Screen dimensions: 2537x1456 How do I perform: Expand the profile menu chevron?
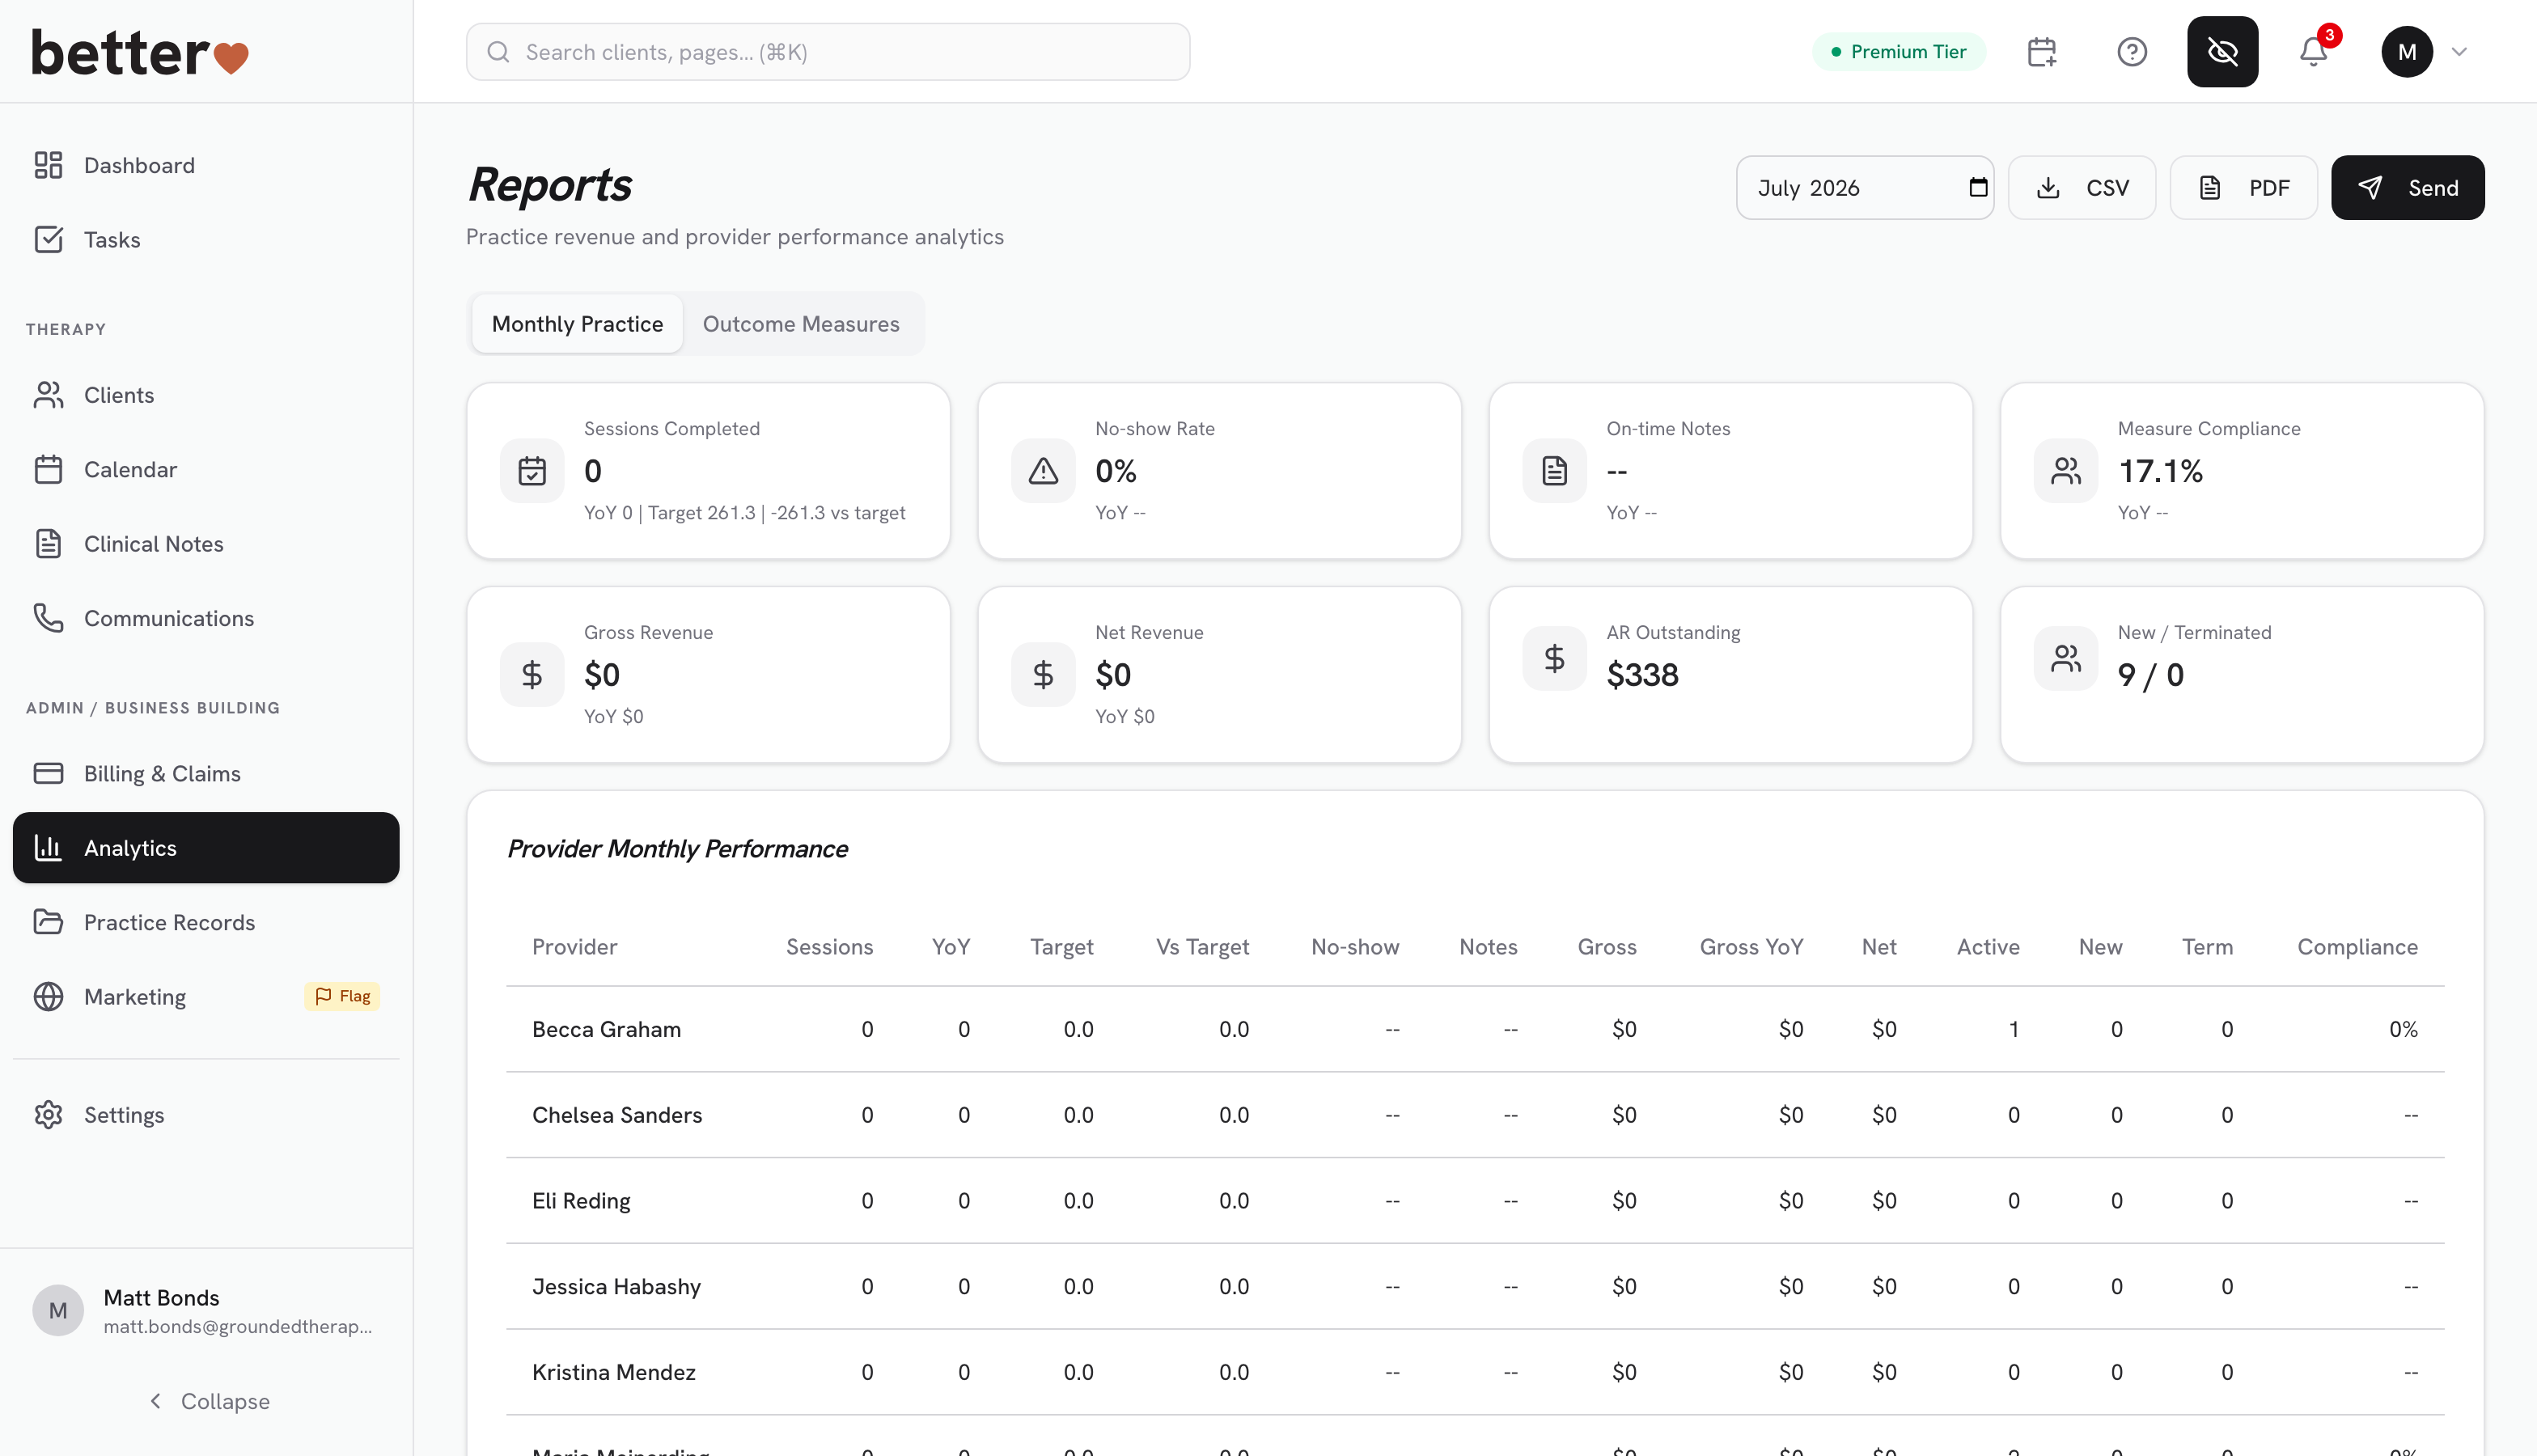pyautogui.click(x=2459, y=52)
